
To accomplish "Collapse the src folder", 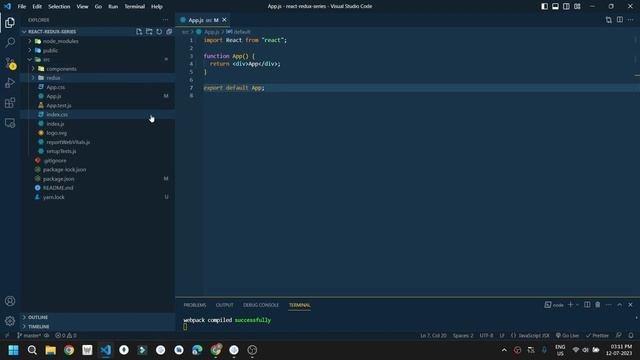I will click(x=30, y=60).
